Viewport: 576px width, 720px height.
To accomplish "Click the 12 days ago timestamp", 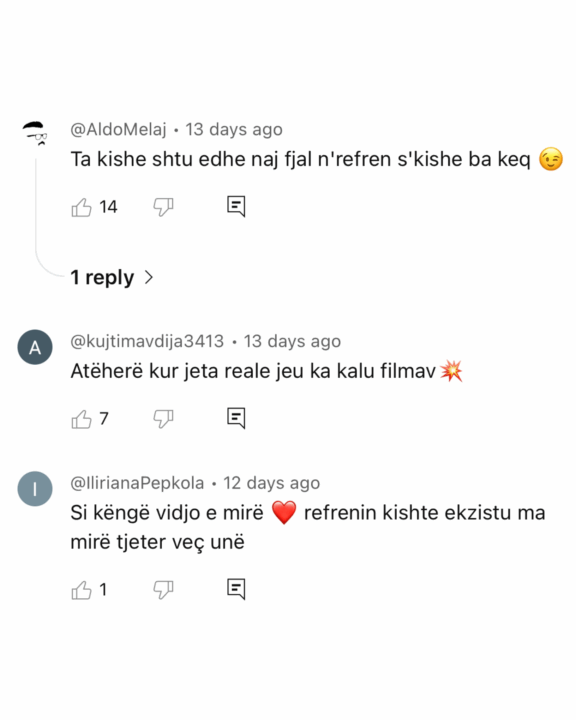I will [x=271, y=483].
